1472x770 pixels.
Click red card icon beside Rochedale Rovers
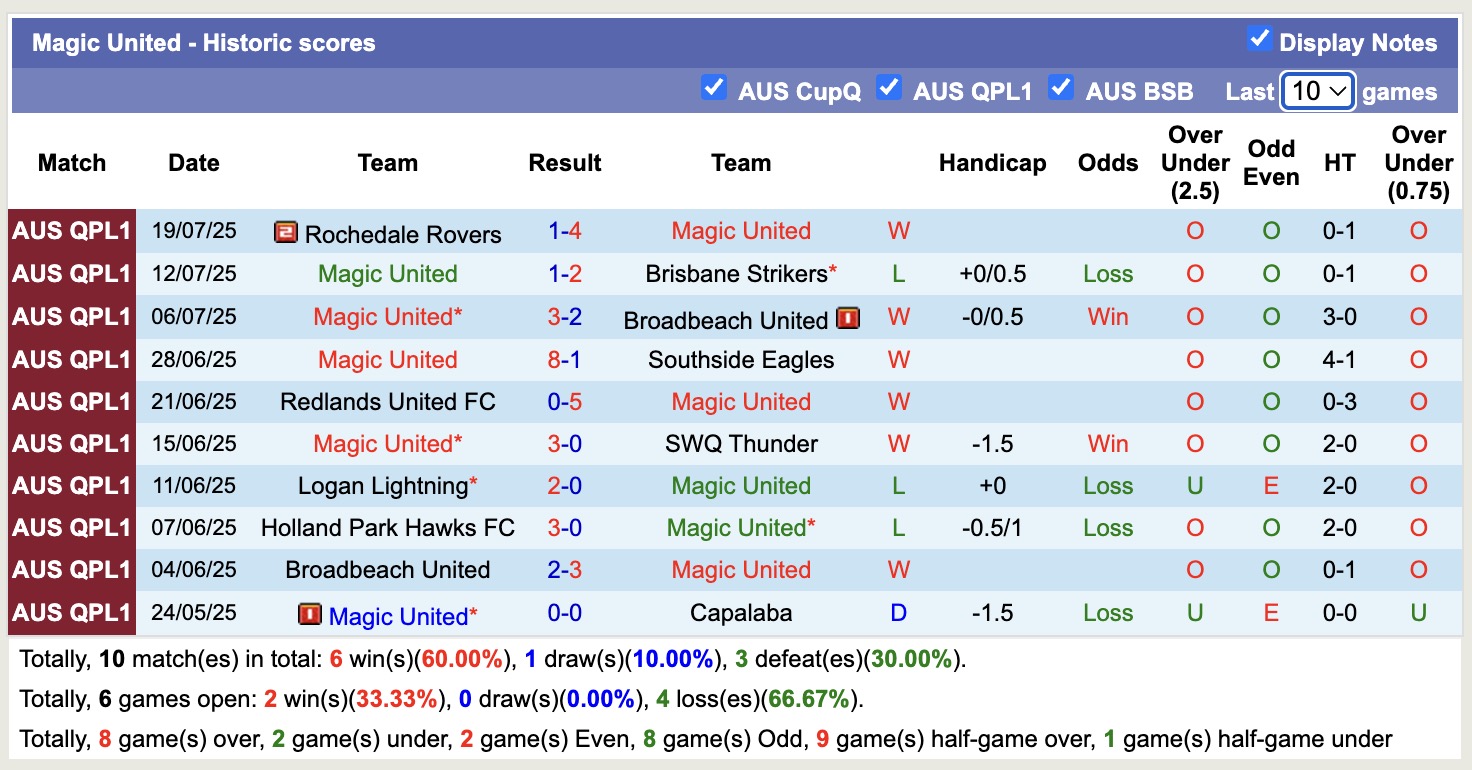(286, 233)
